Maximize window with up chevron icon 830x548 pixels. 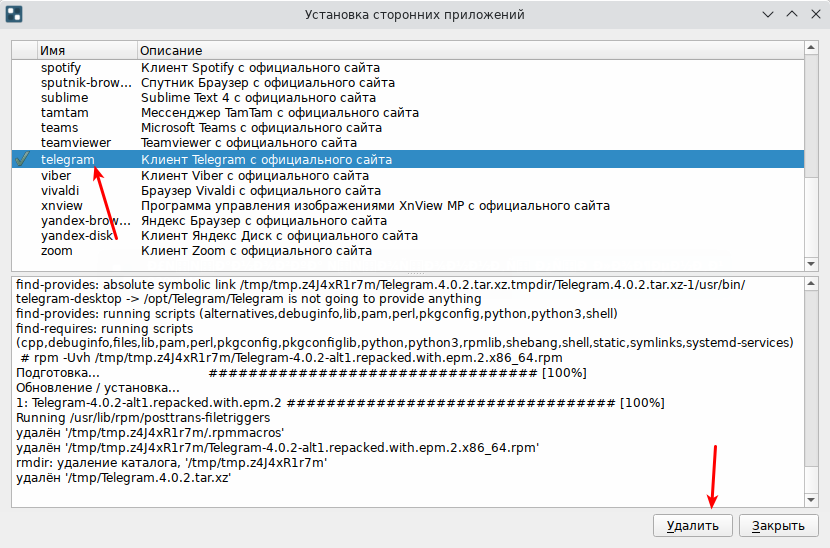tap(792, 14)
